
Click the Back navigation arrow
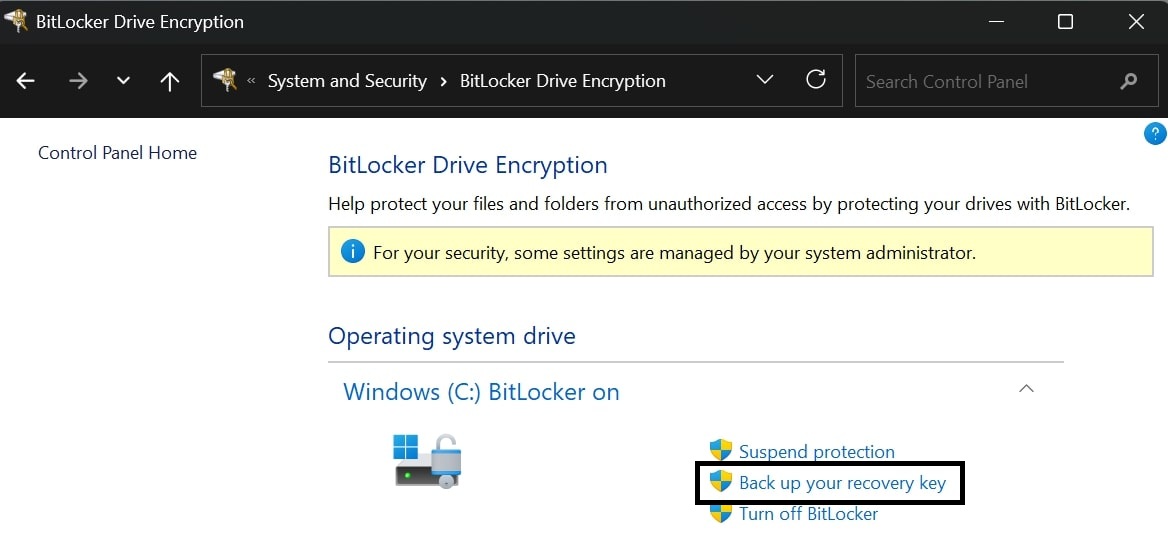[x=26, y=81]
